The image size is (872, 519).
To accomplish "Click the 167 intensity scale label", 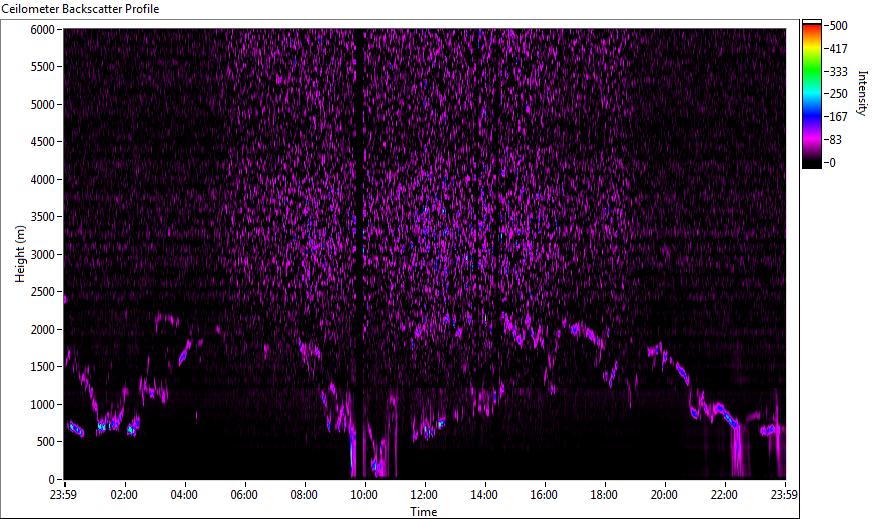I will (x=838, y=117).
